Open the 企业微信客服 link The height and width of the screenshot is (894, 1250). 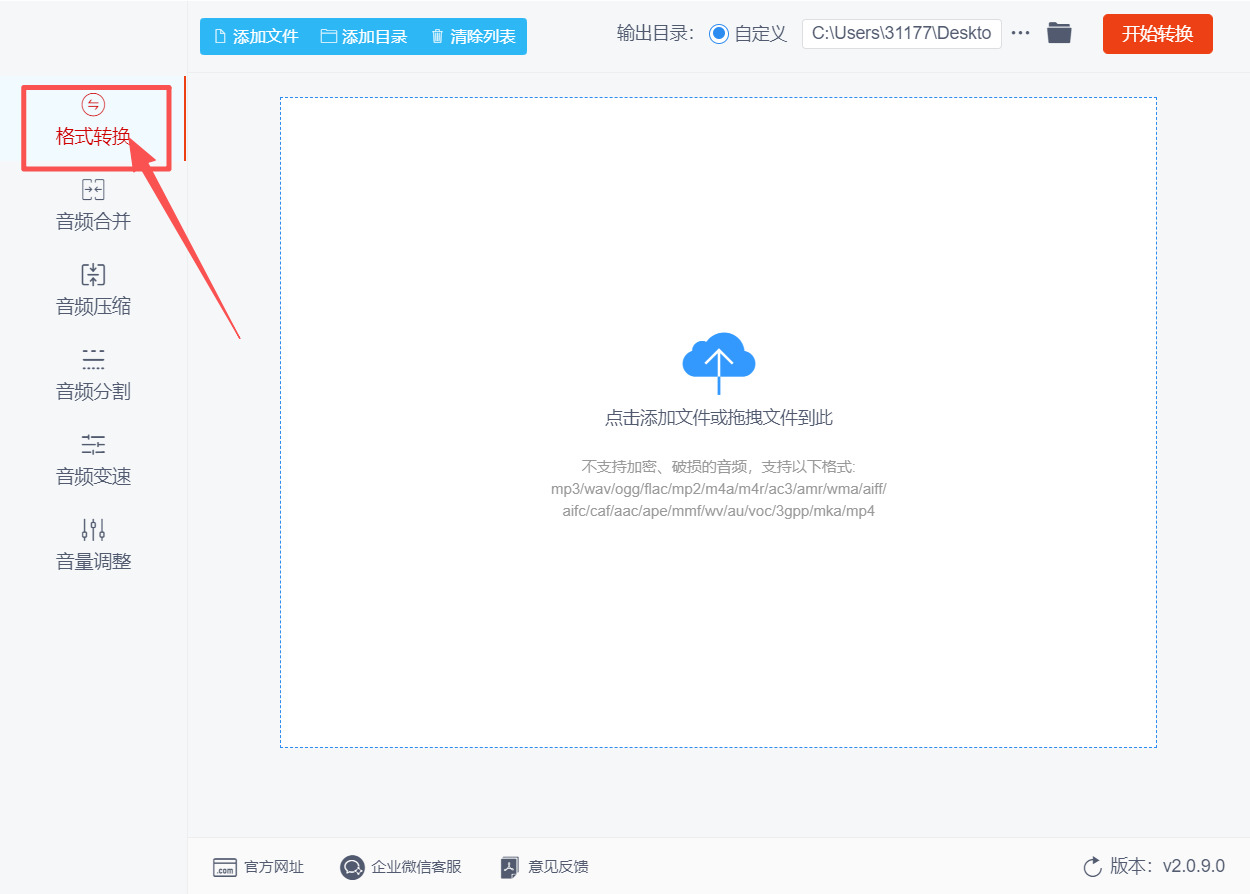click(417, 867)
